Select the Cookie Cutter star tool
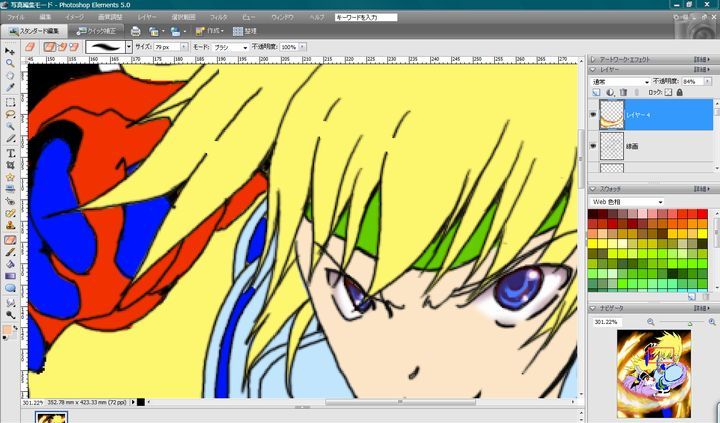720x423 pixels. 10,177
